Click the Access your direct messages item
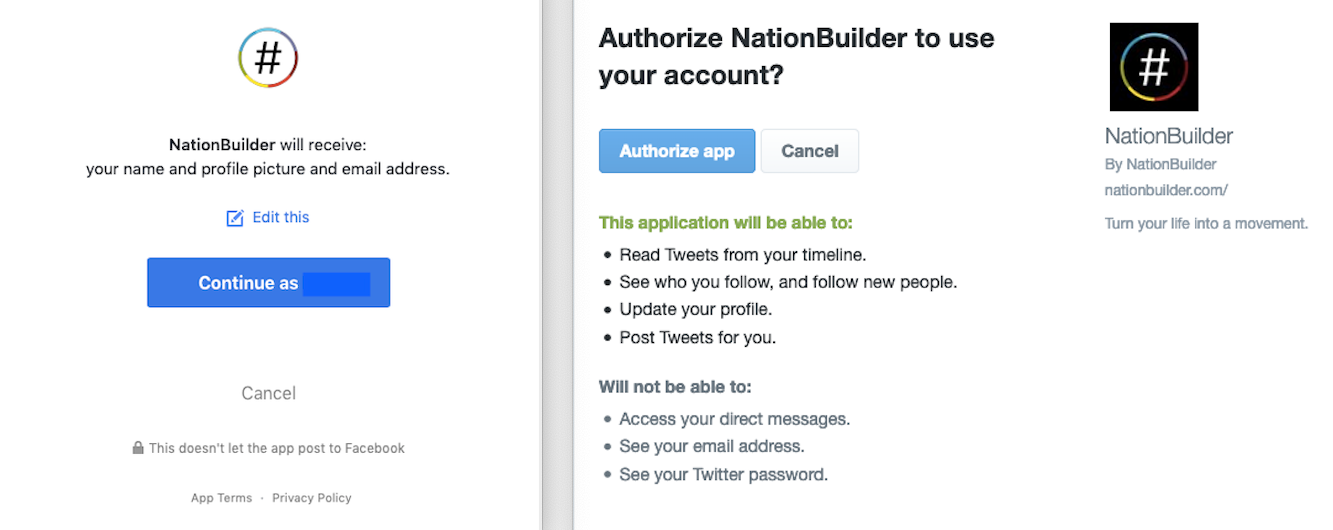 (734, 419)
